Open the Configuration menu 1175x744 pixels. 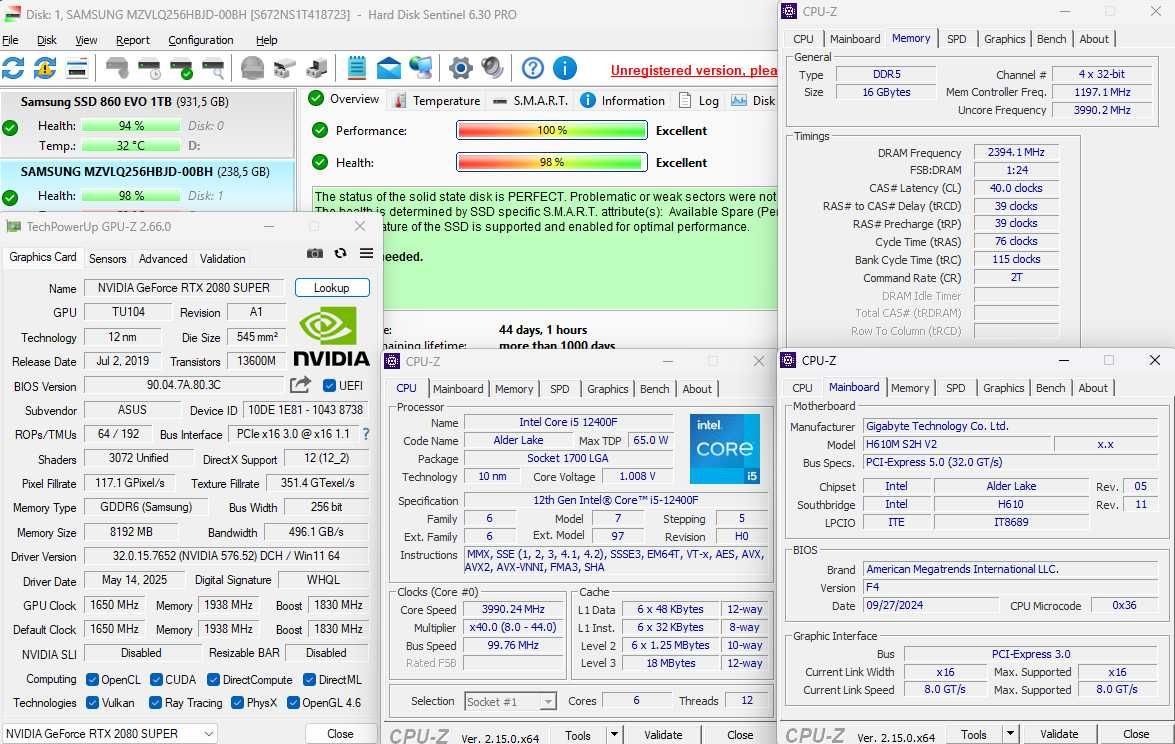tap(200, 40)
